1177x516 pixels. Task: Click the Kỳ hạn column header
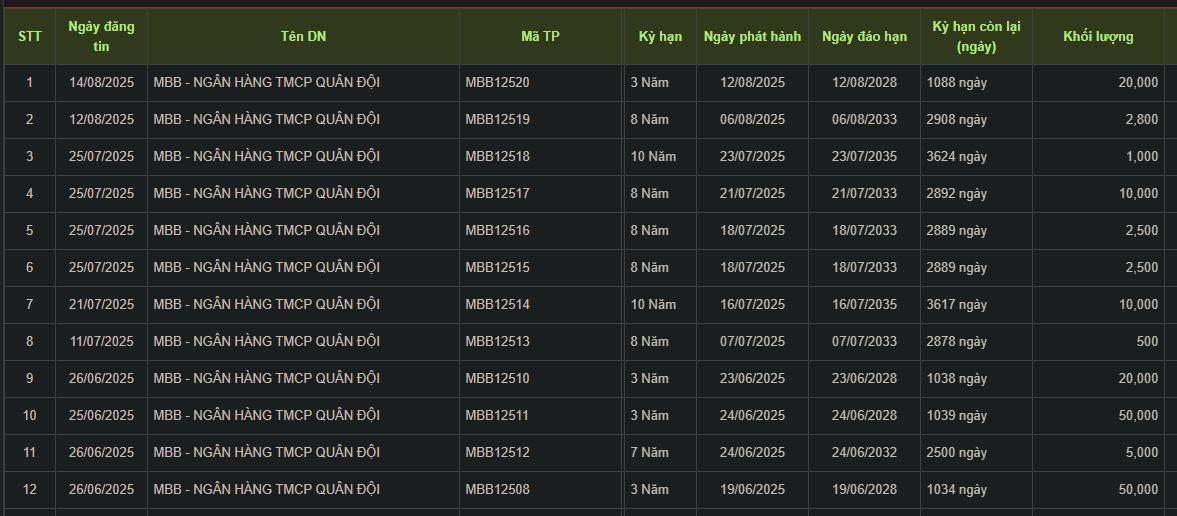coord(661,36)
